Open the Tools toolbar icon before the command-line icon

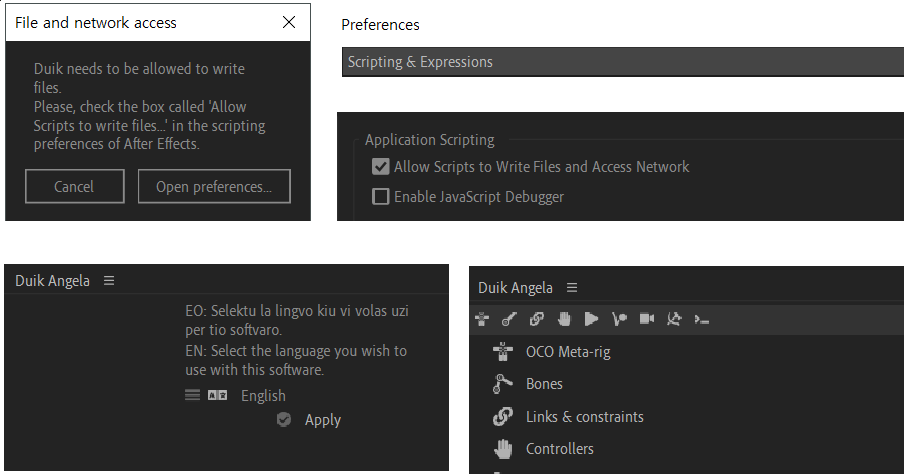(x=674, y=319)
